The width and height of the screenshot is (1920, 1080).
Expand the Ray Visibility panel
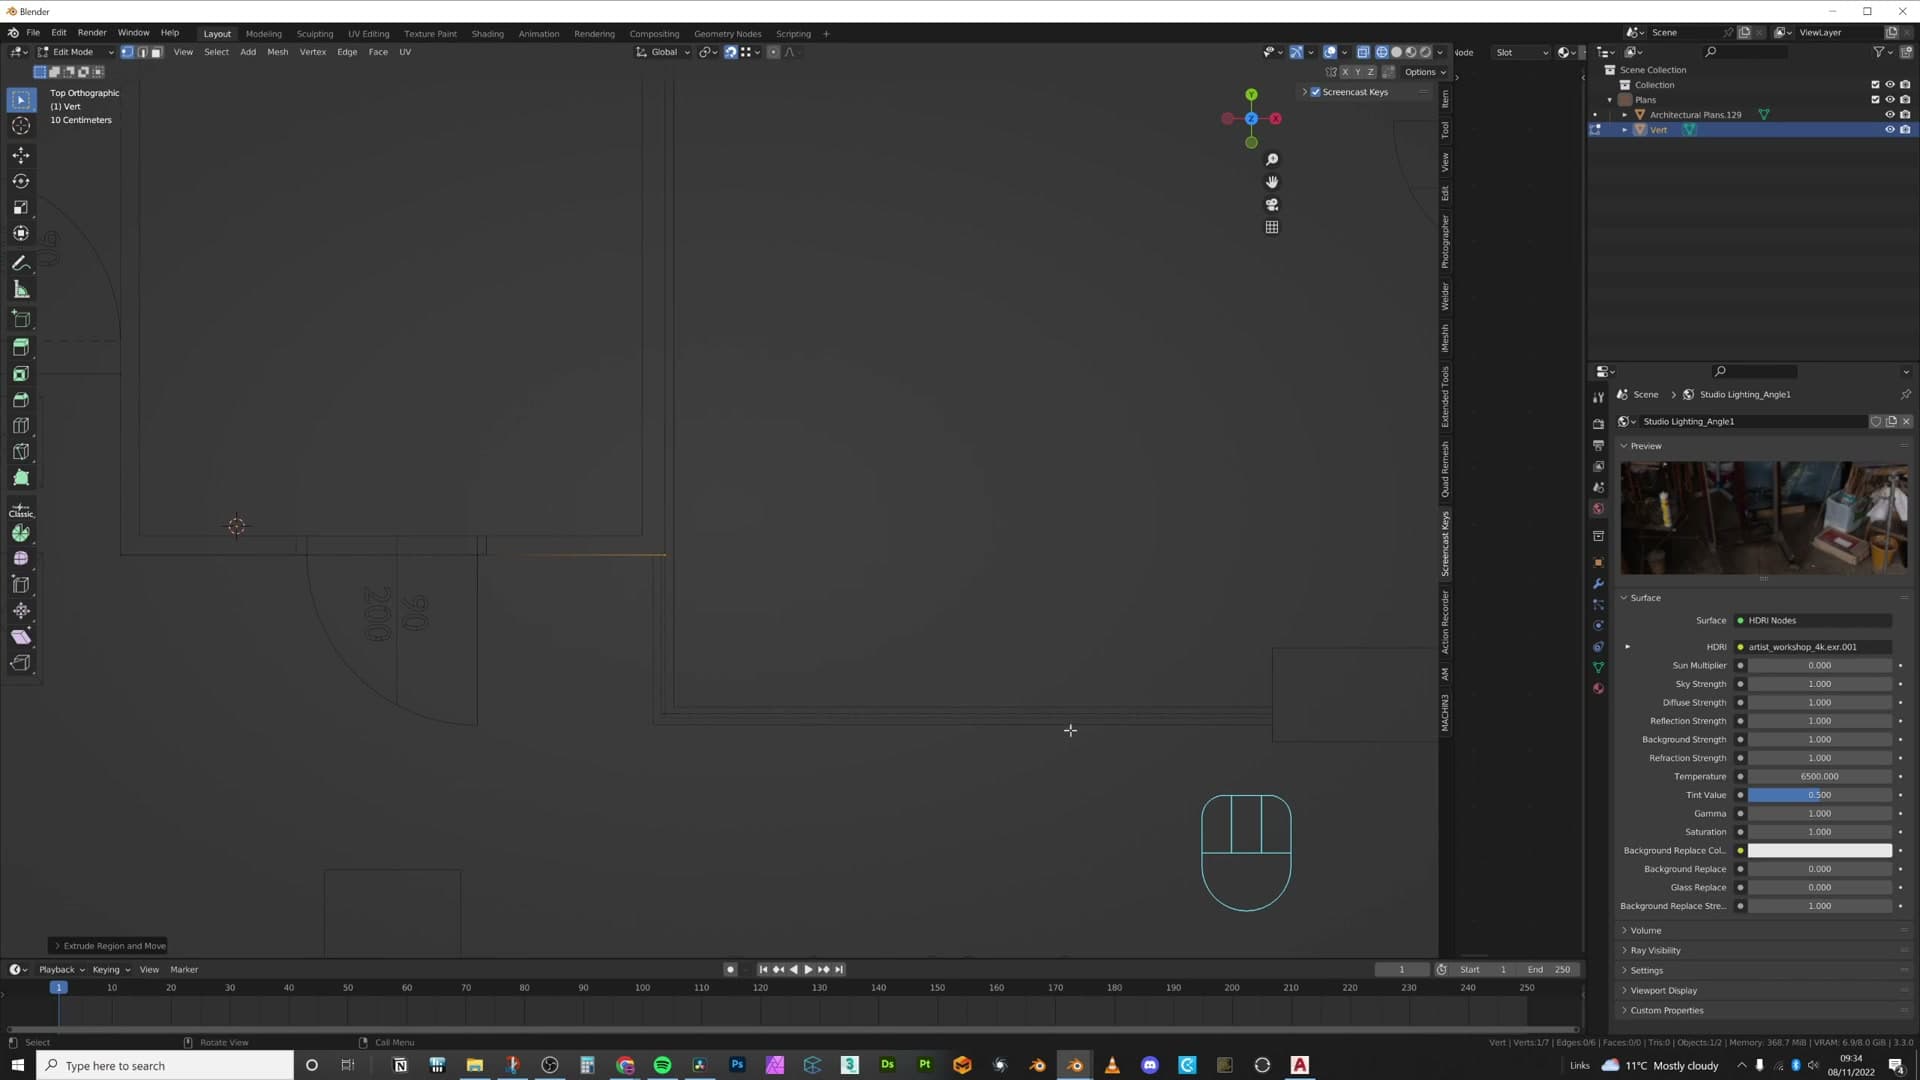(x=1654, y=951)
